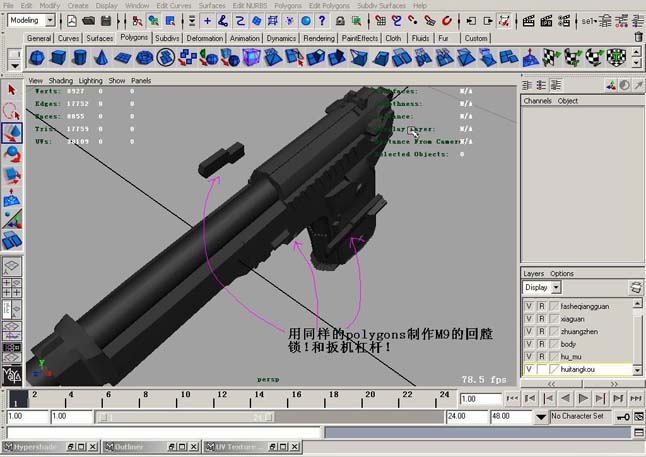Viewport: 646px width, 457px height.
Task: Click the open scene folder icon
Action: click(x=89, y=21)
